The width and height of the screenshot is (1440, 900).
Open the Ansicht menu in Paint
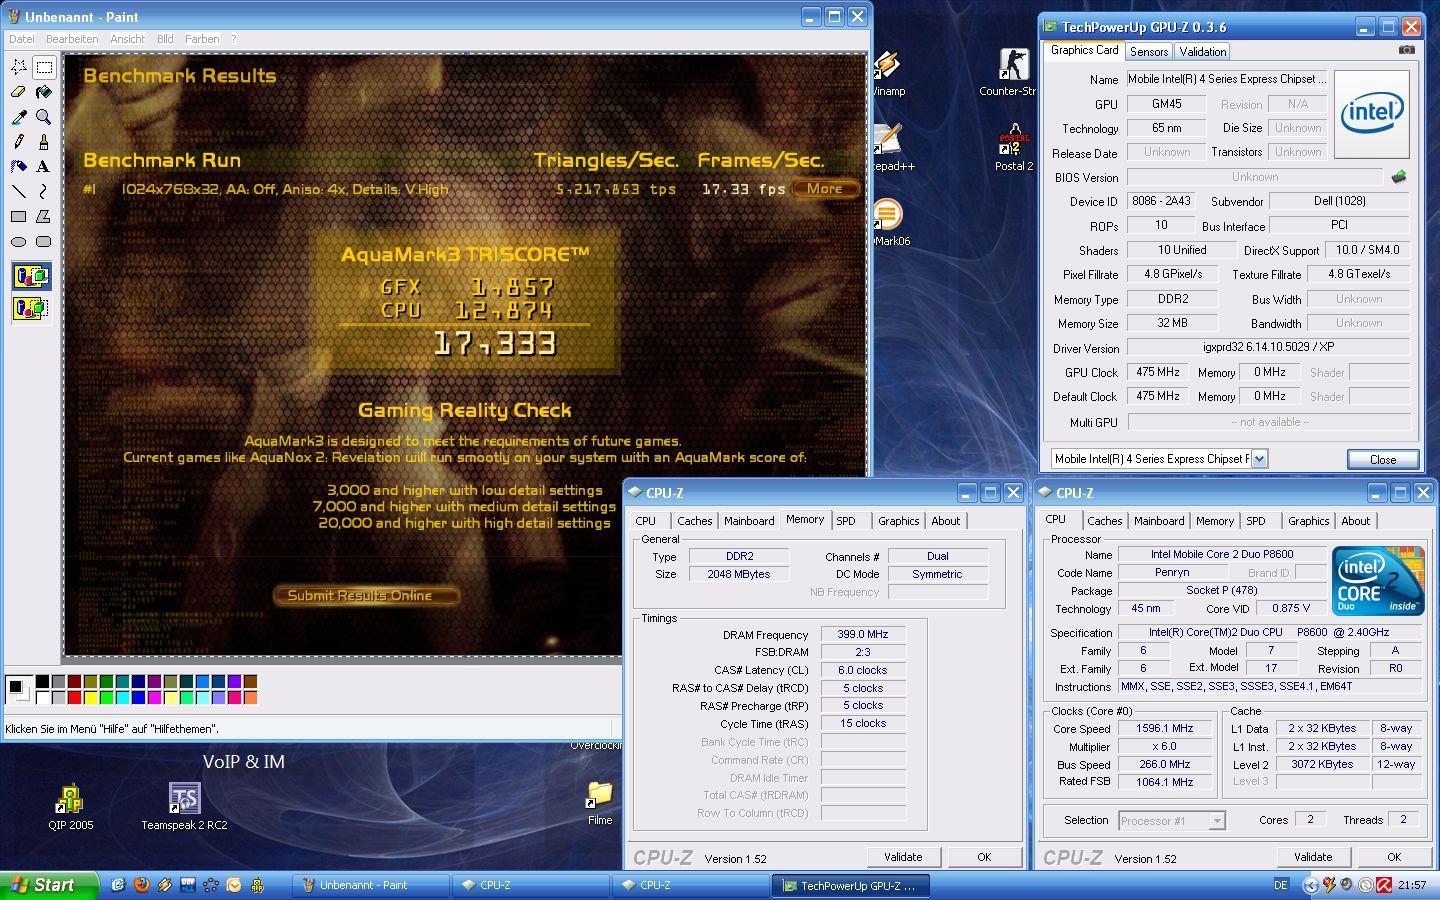(127, 39)
